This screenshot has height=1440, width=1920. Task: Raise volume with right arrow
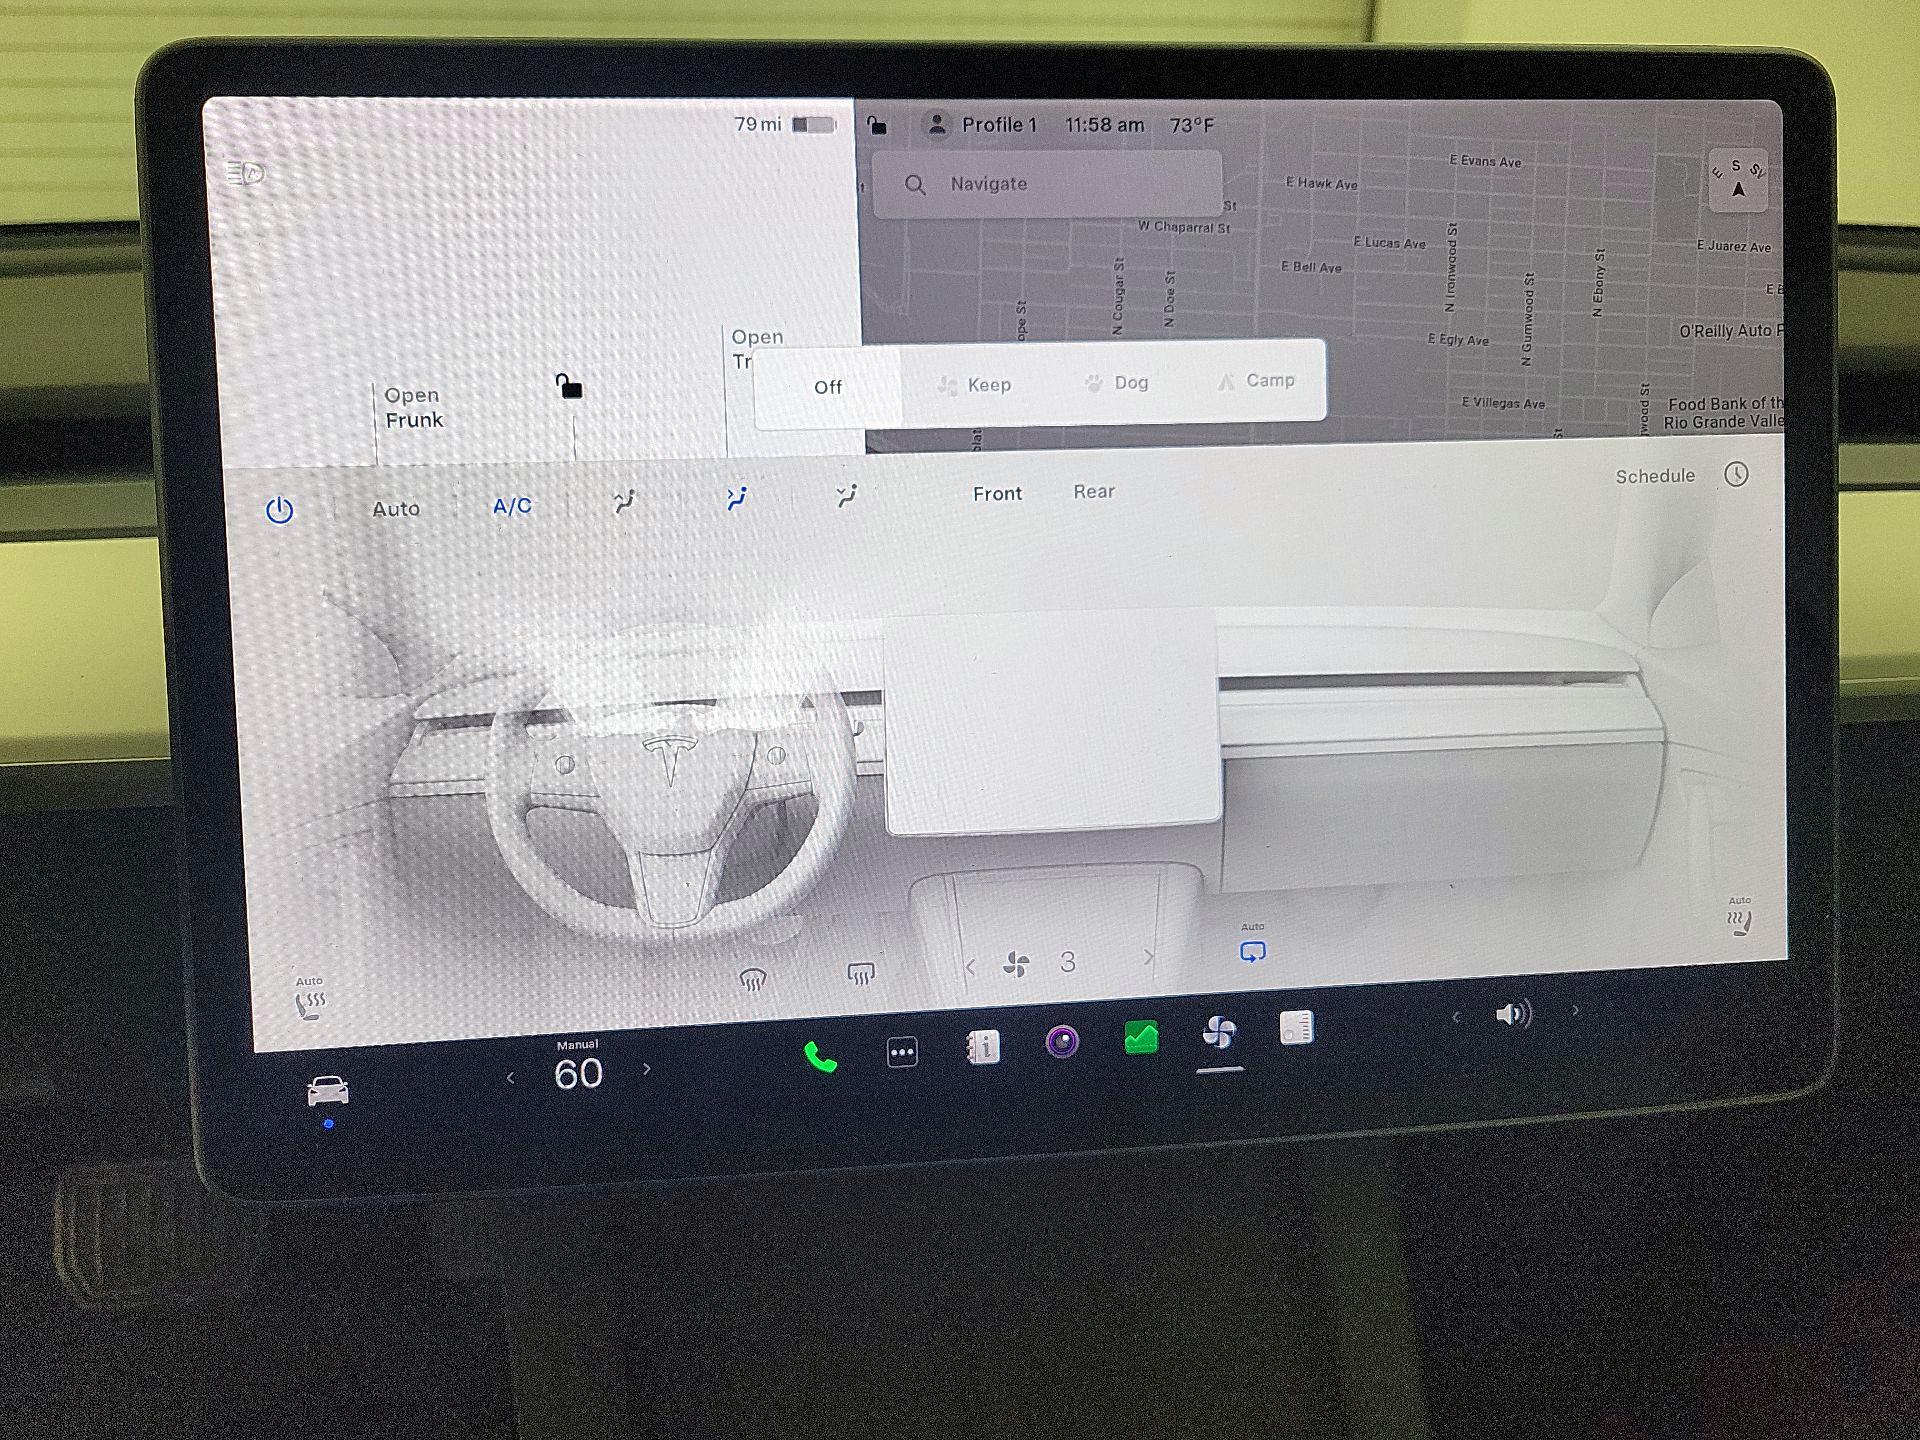point(1576,1011)
